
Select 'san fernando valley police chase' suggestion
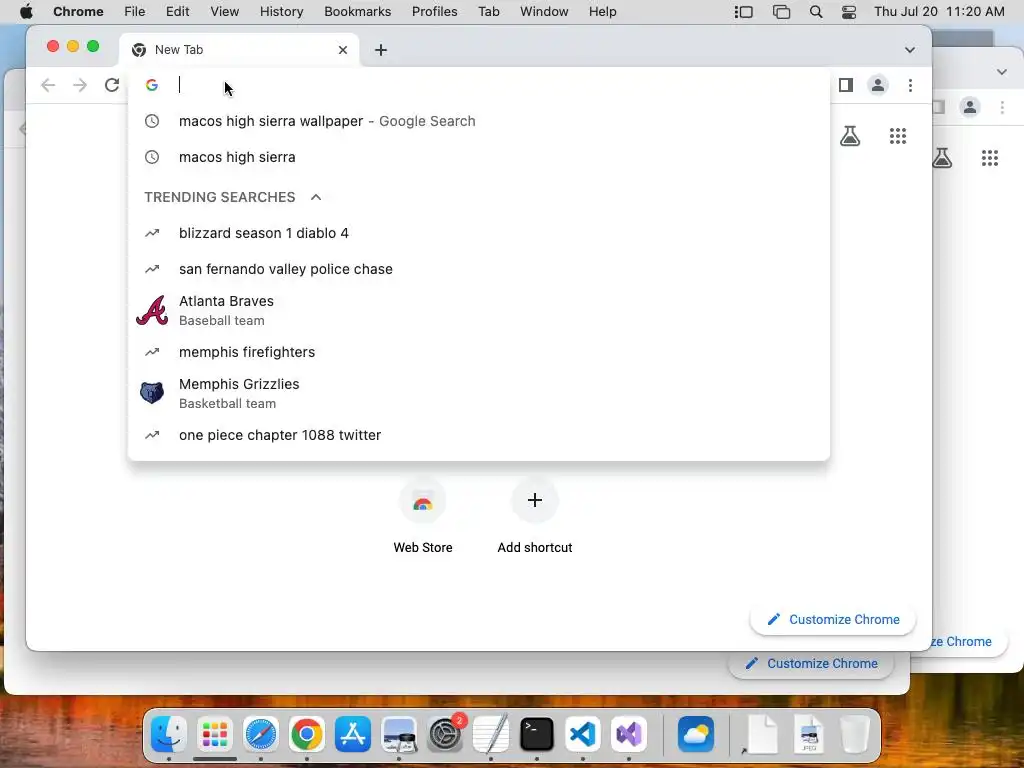point(479,269)
